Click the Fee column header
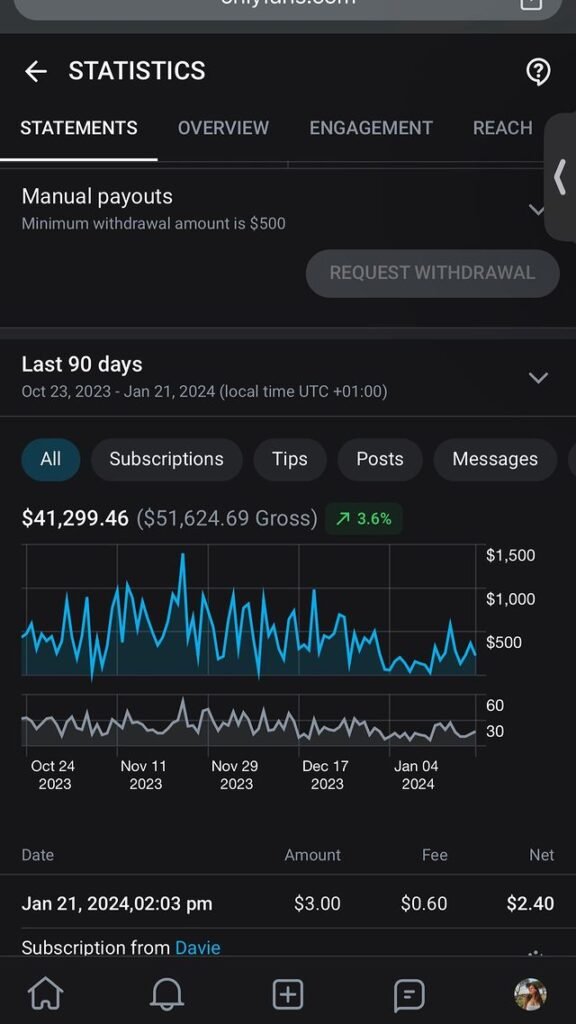The width and height of the screenshot is (576, 1024). pyautogui.click(x=435, y=855)
